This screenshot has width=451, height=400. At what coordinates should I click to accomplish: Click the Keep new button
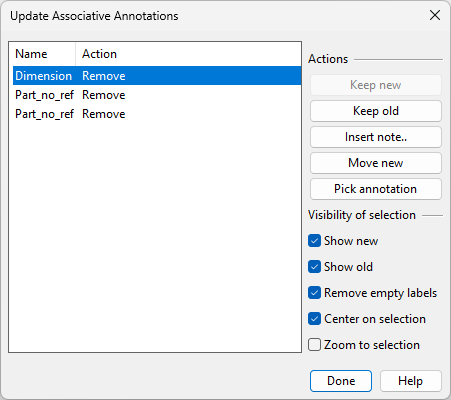[376, 85]
